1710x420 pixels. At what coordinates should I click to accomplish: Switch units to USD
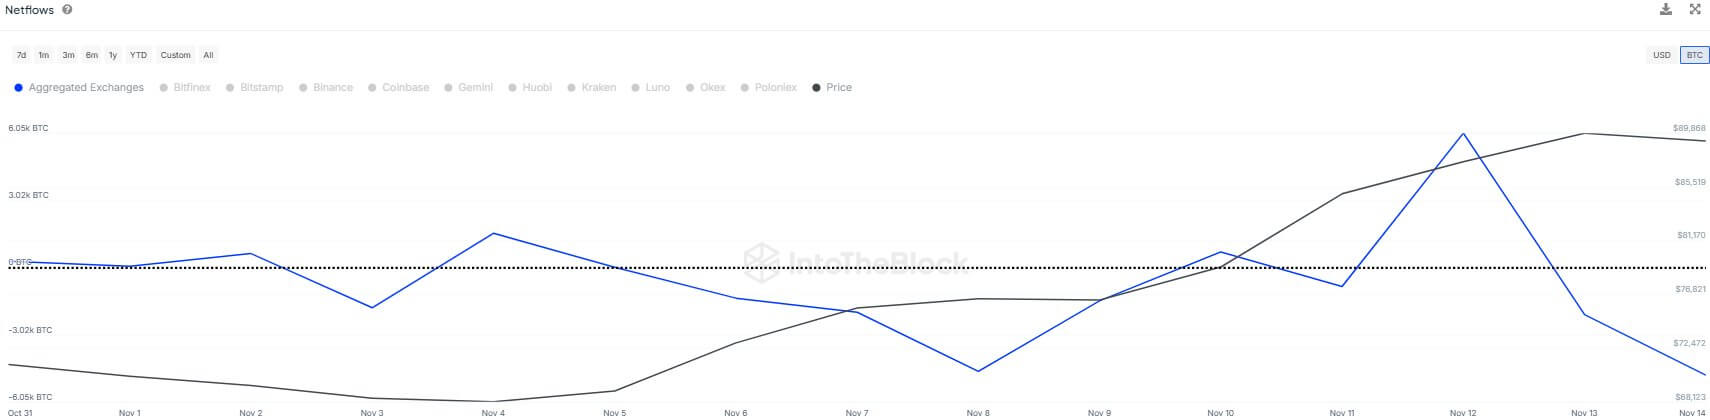pos(1661,55)
